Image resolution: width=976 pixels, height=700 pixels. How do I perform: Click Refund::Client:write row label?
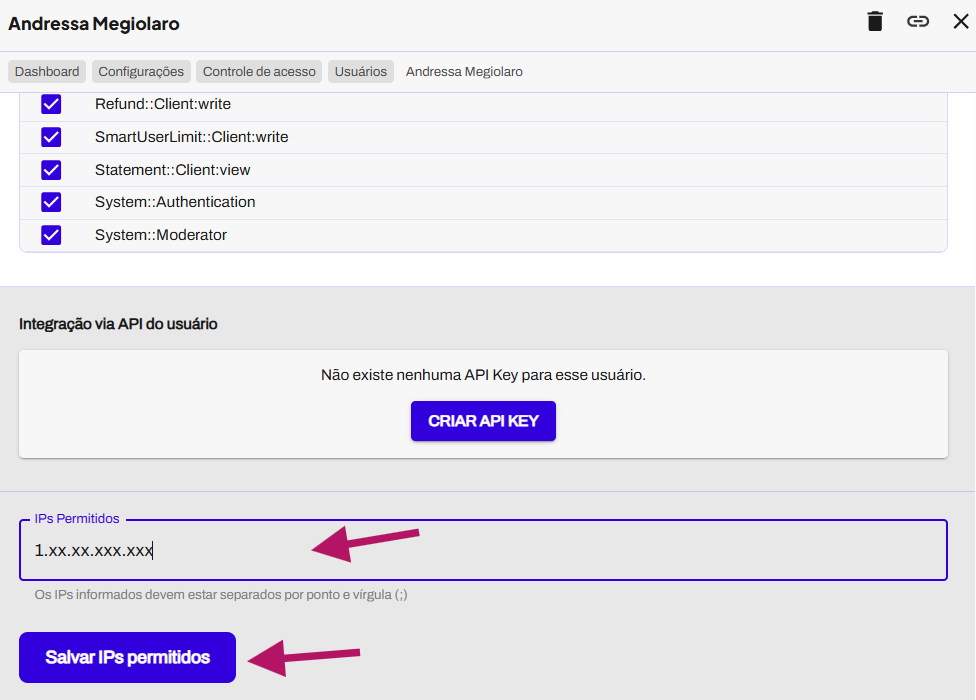tap(162, 104)
